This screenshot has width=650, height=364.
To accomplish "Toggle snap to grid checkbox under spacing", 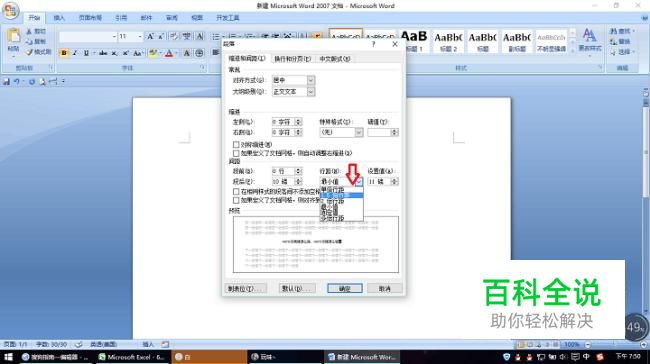I will click(236, 200).
